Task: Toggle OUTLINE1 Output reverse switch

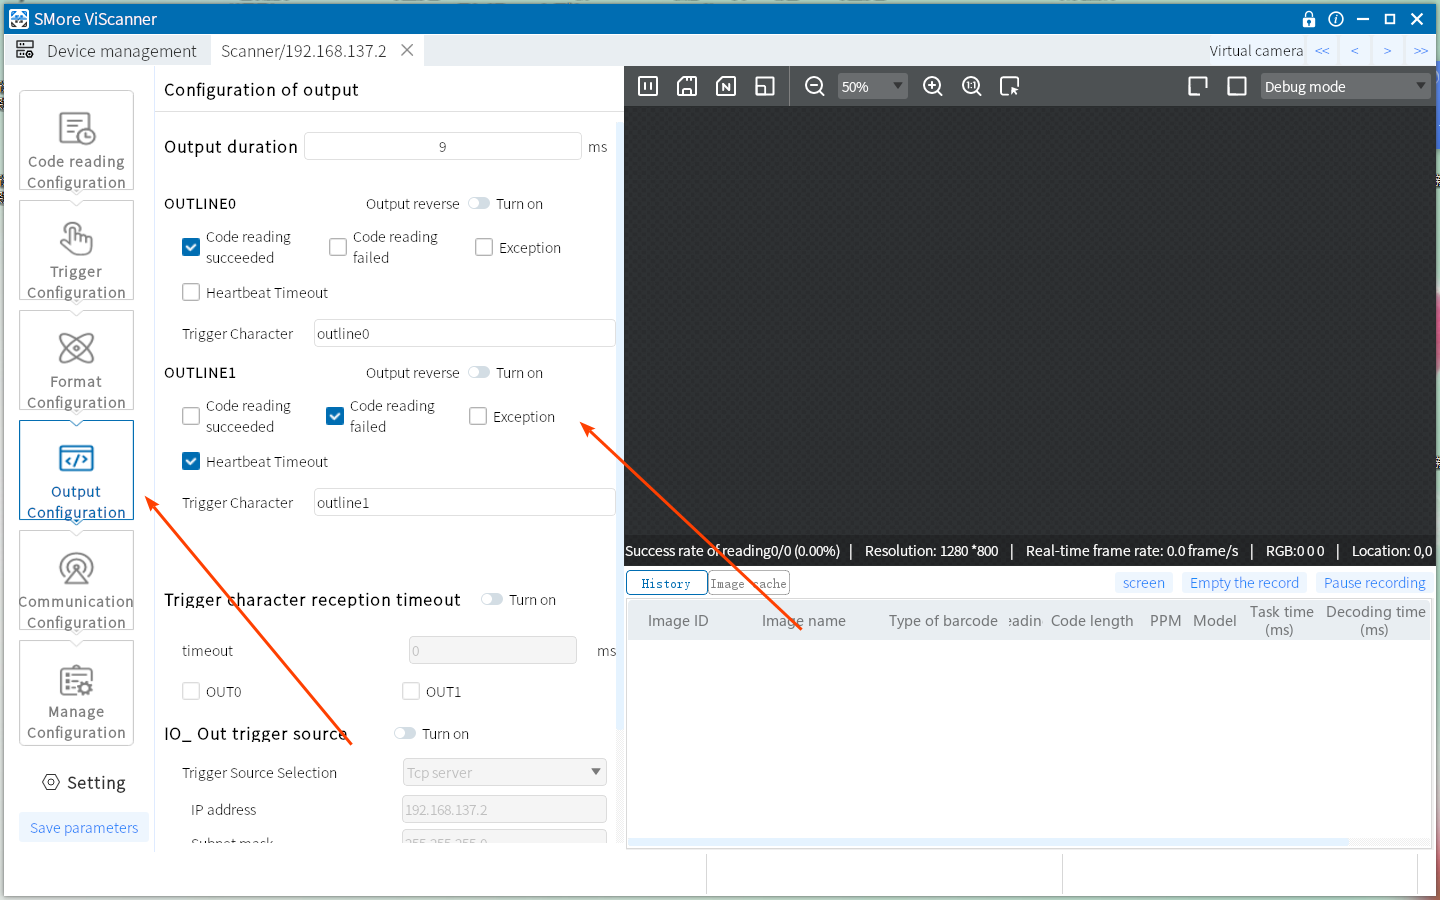Action: click(x=479, y=372)
